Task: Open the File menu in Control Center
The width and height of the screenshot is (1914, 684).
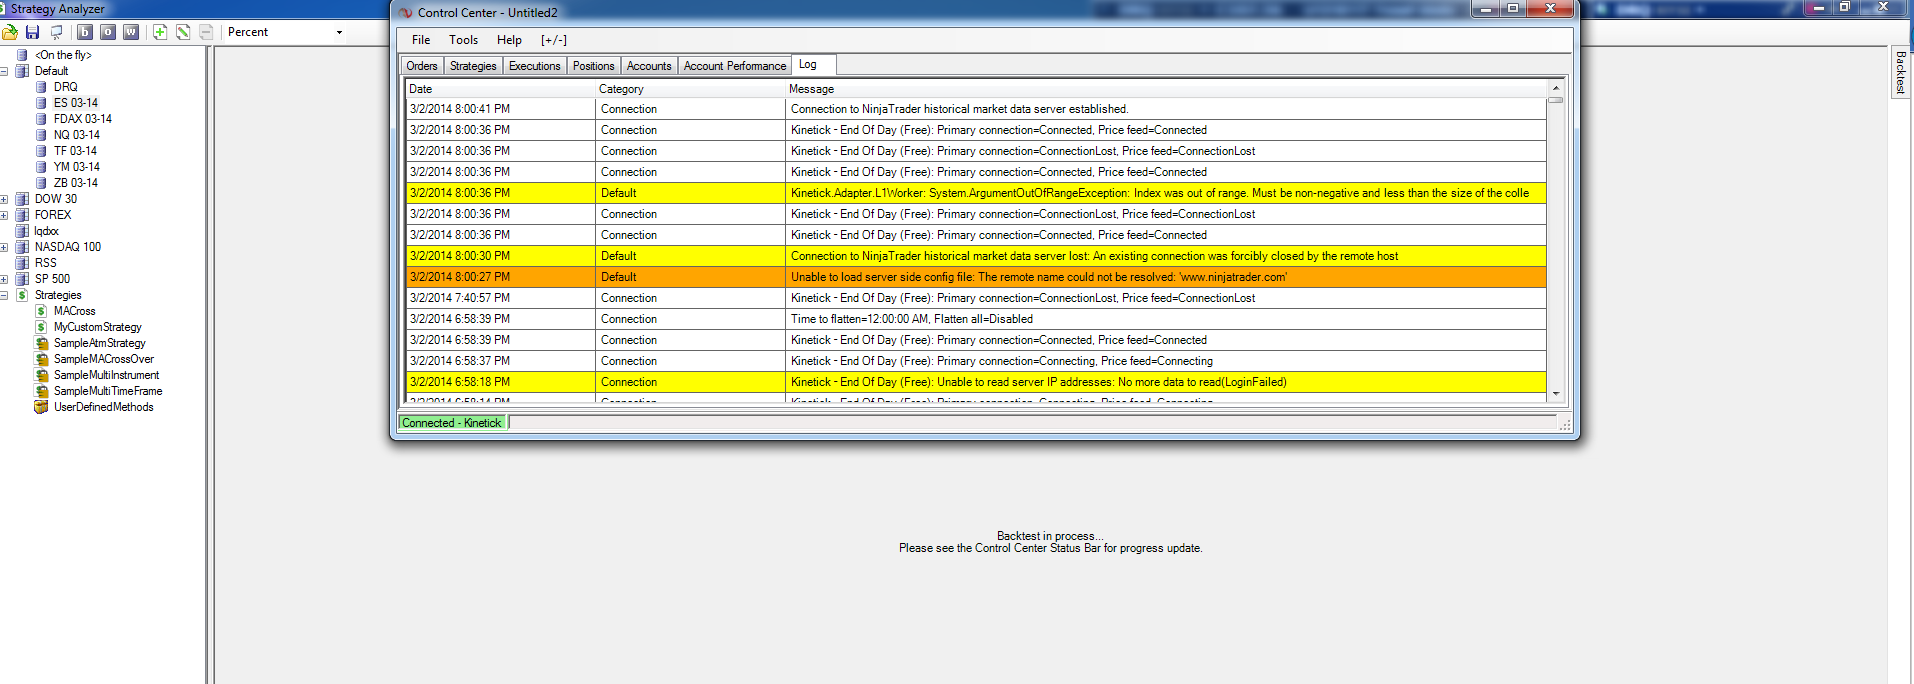Action: click(421, 40)
